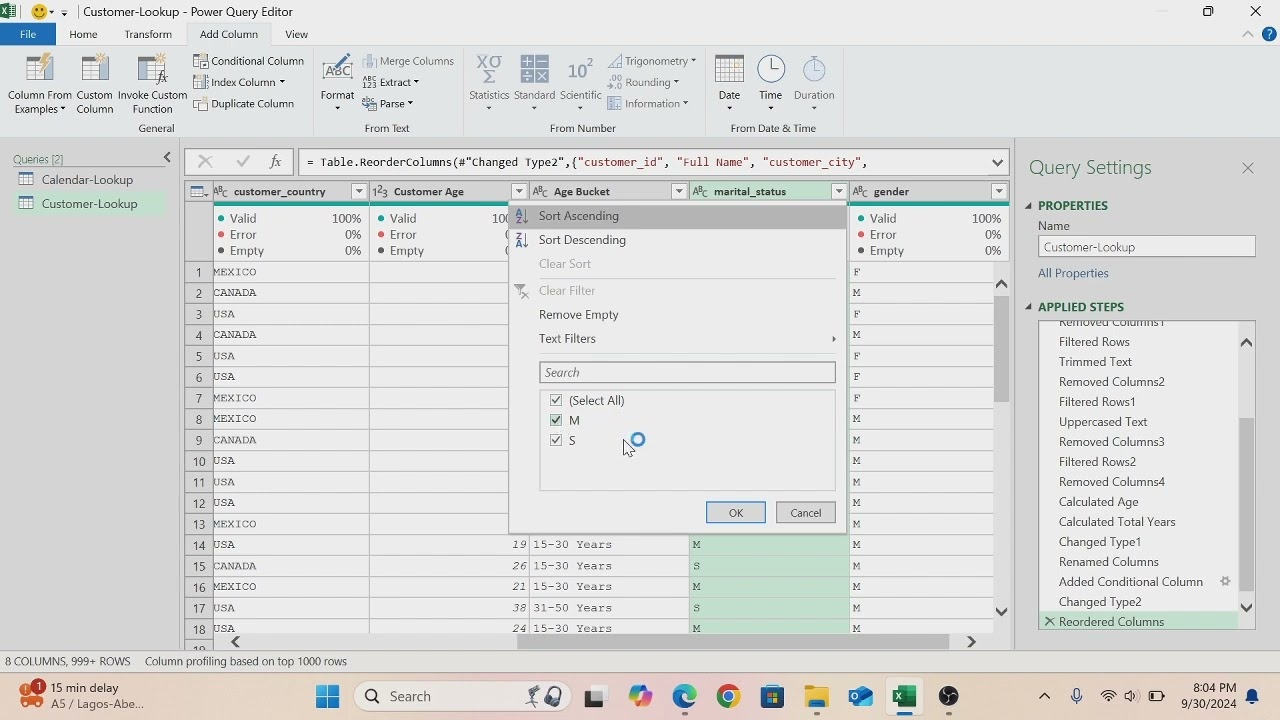Open All Properties link
The image size is (1280, 720).
pyautogui.click(x=1073, y=273)
